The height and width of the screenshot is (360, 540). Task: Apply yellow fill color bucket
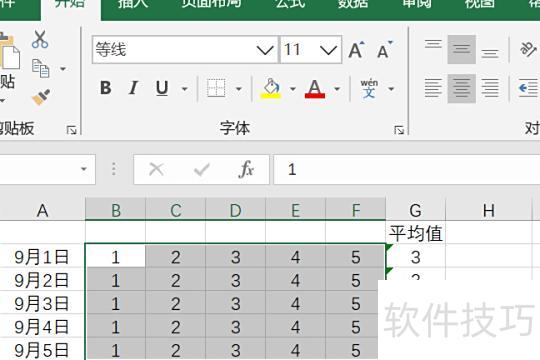point(272,88)
